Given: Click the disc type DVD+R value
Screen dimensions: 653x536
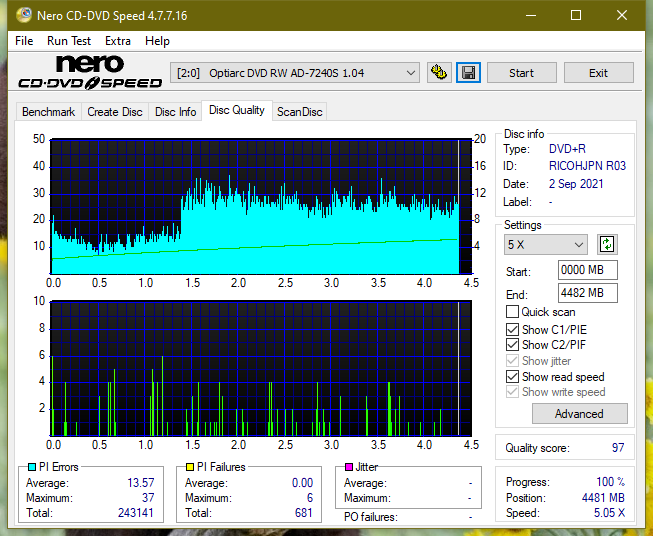Looking at the screenshot, I should [567, 149].
